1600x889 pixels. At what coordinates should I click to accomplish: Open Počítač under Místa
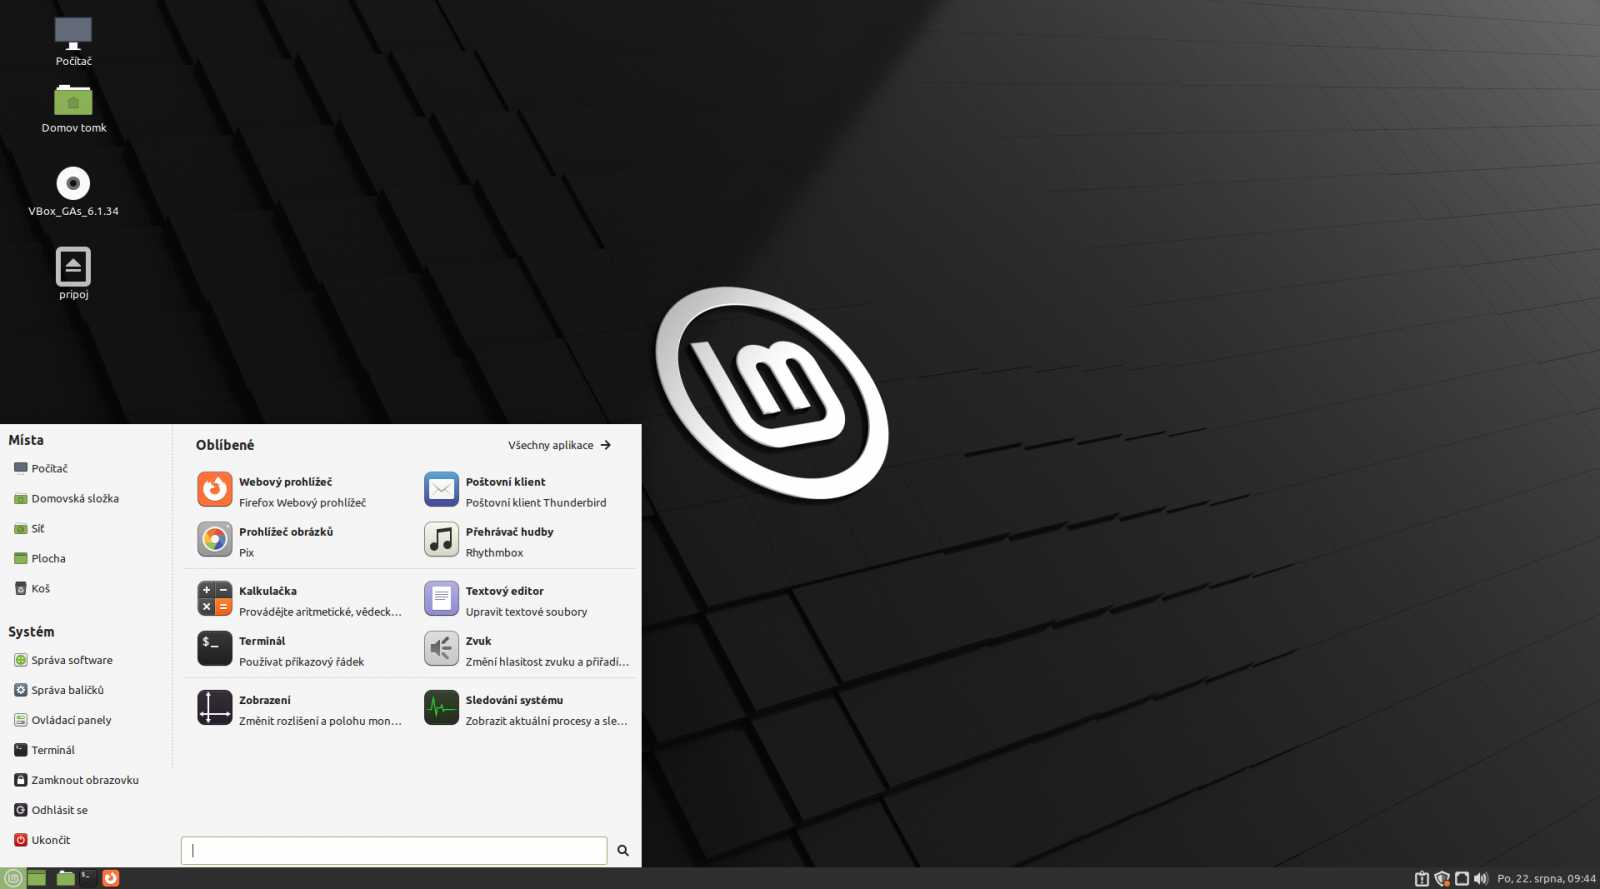pos(41,468)
